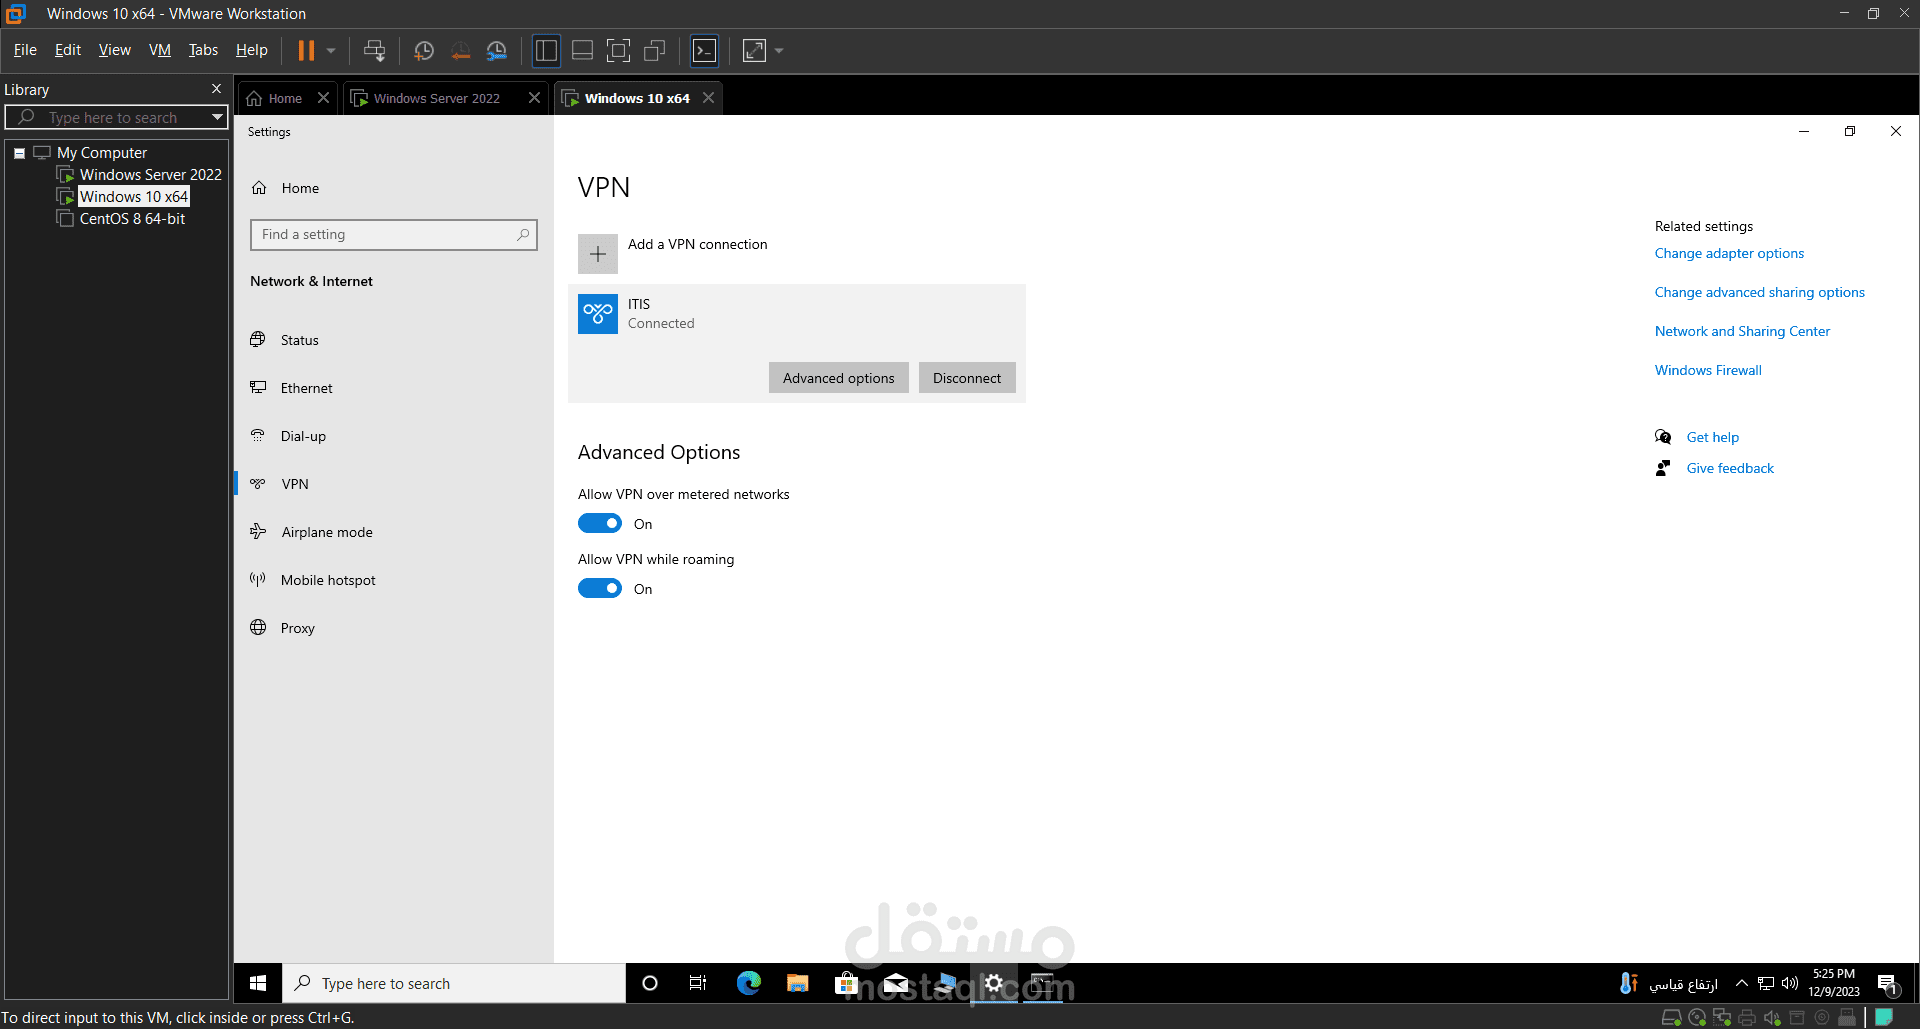
Task: Open the Windows Start menu in the guest
Action: (258, 983)
